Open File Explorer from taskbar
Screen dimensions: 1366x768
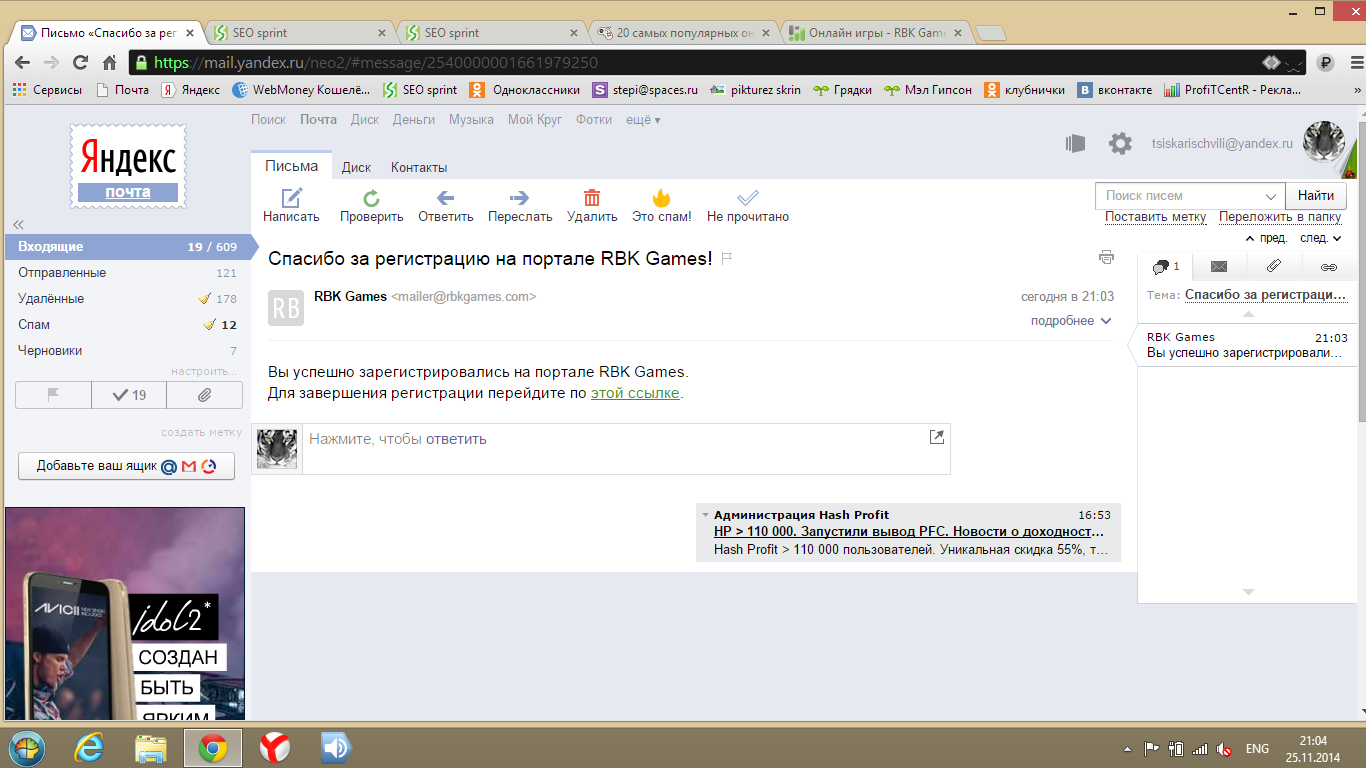point(151,747)
